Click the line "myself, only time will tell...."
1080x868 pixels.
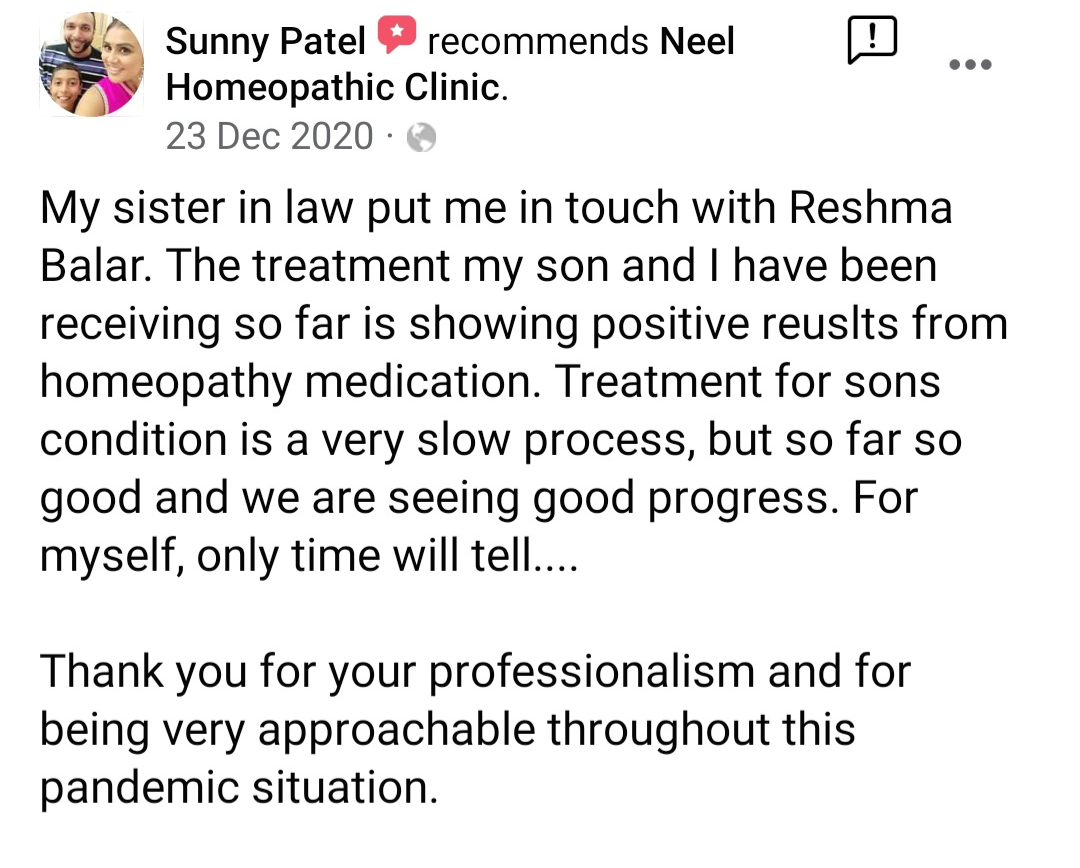308,556
